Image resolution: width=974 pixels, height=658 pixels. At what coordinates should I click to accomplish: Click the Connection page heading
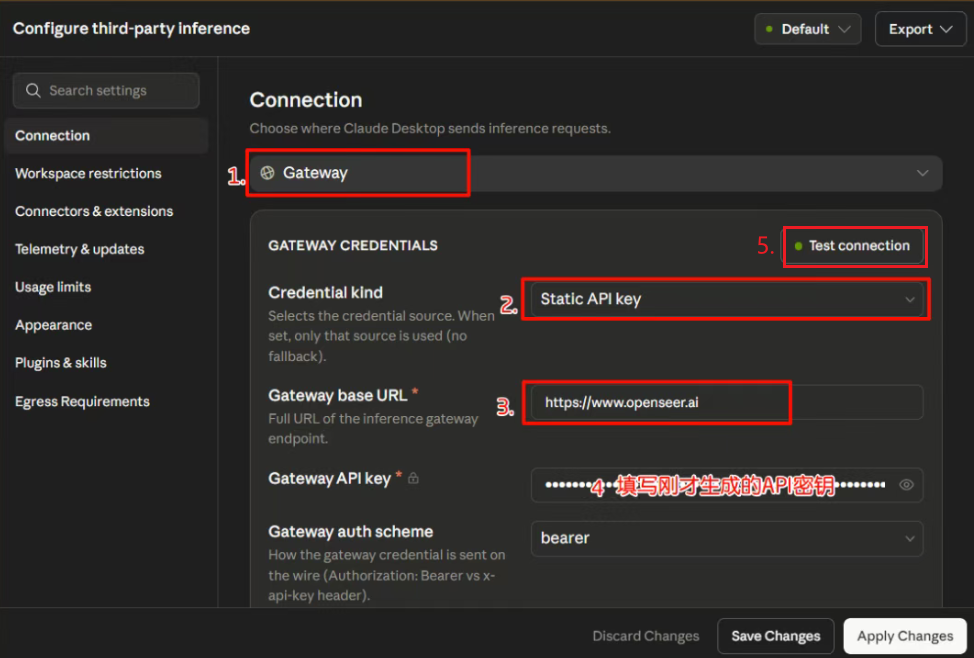coord(306,100)
